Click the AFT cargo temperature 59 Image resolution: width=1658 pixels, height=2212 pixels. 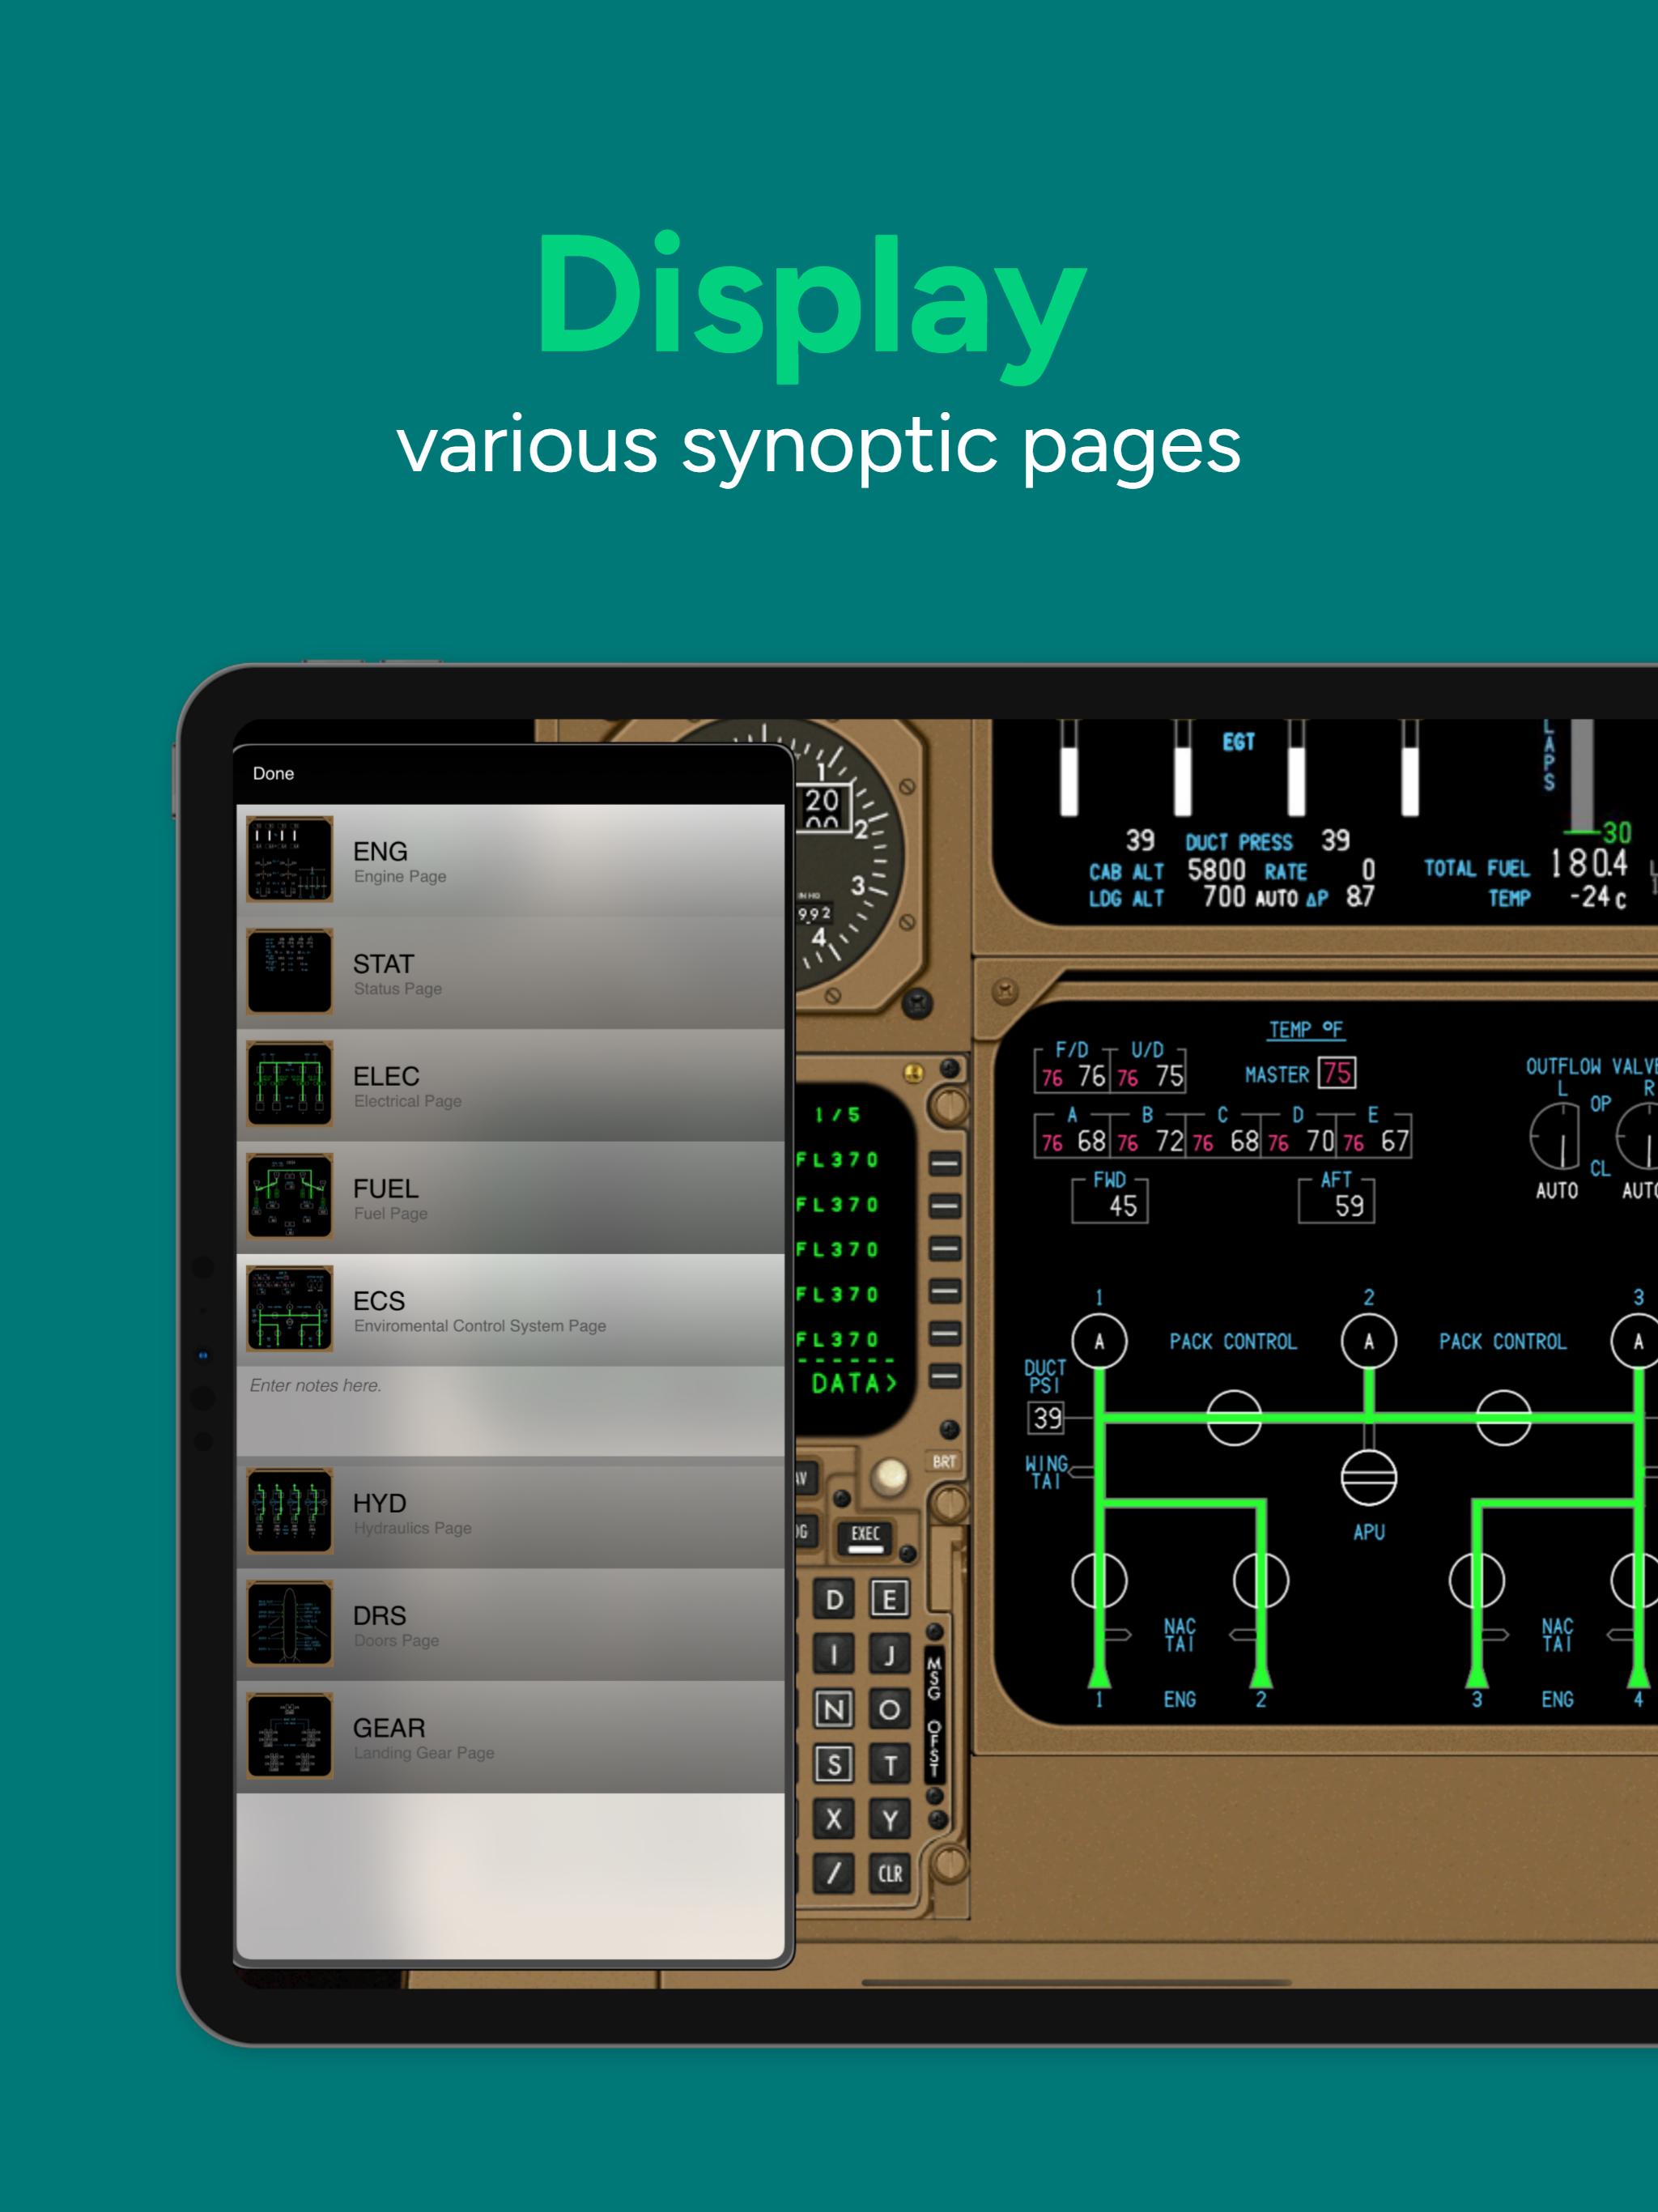pyautogui.click(x=1349, y=1206)
